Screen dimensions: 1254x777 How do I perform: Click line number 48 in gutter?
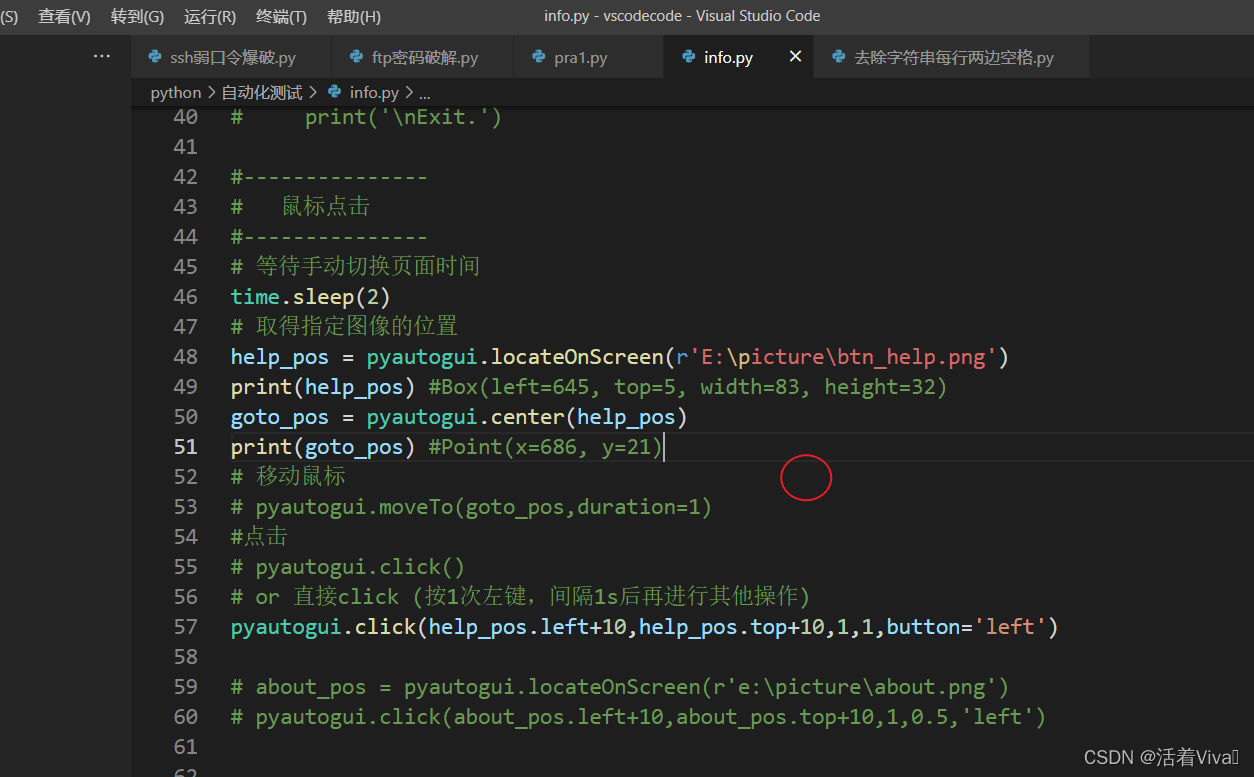[185, 356]
